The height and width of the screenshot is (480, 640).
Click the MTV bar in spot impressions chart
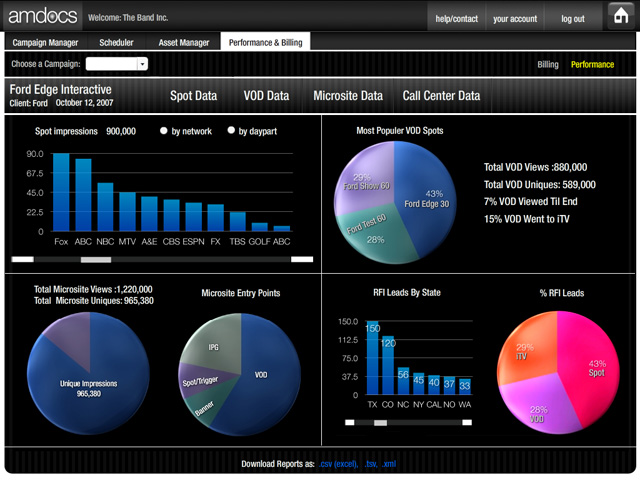click(x=127, y=212)
